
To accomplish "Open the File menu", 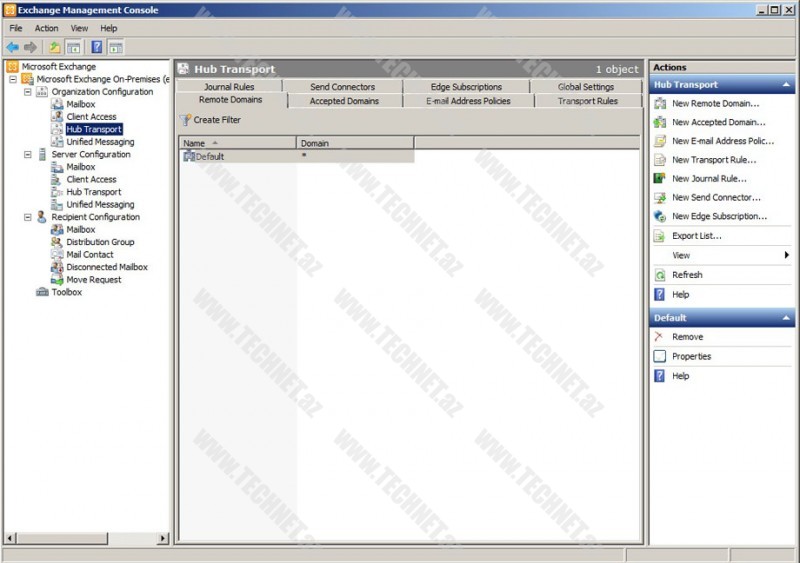I will tap(16, 28).
